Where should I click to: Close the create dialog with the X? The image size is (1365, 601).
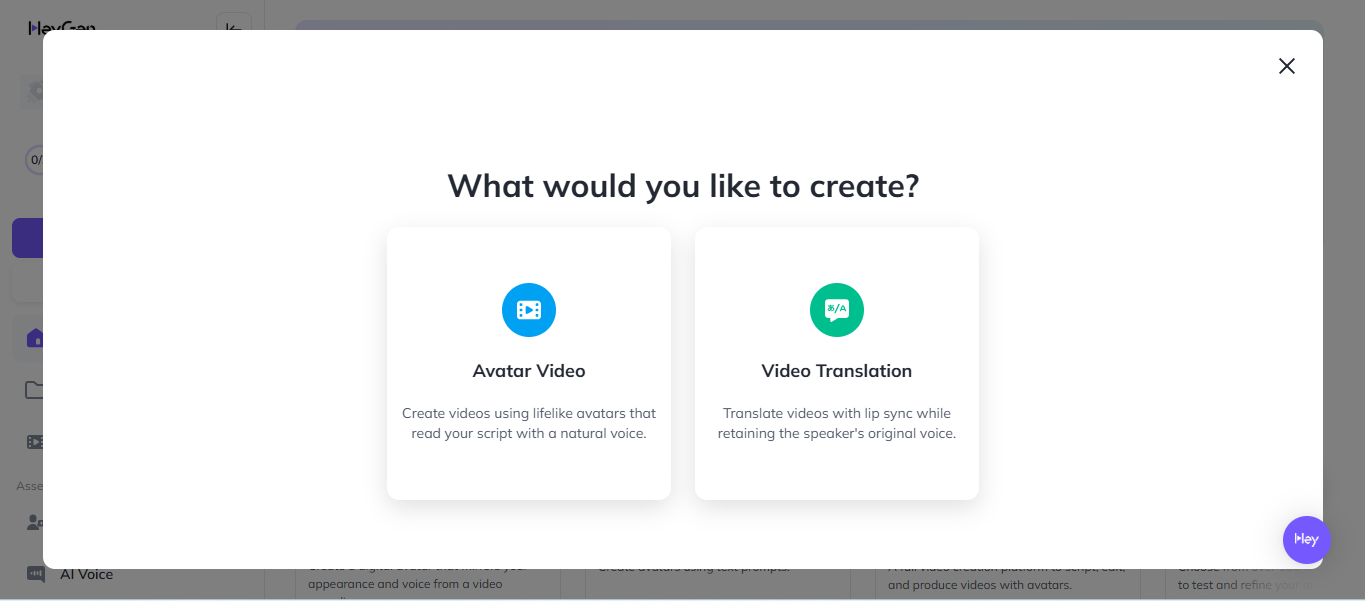(x=1287, y=66)
